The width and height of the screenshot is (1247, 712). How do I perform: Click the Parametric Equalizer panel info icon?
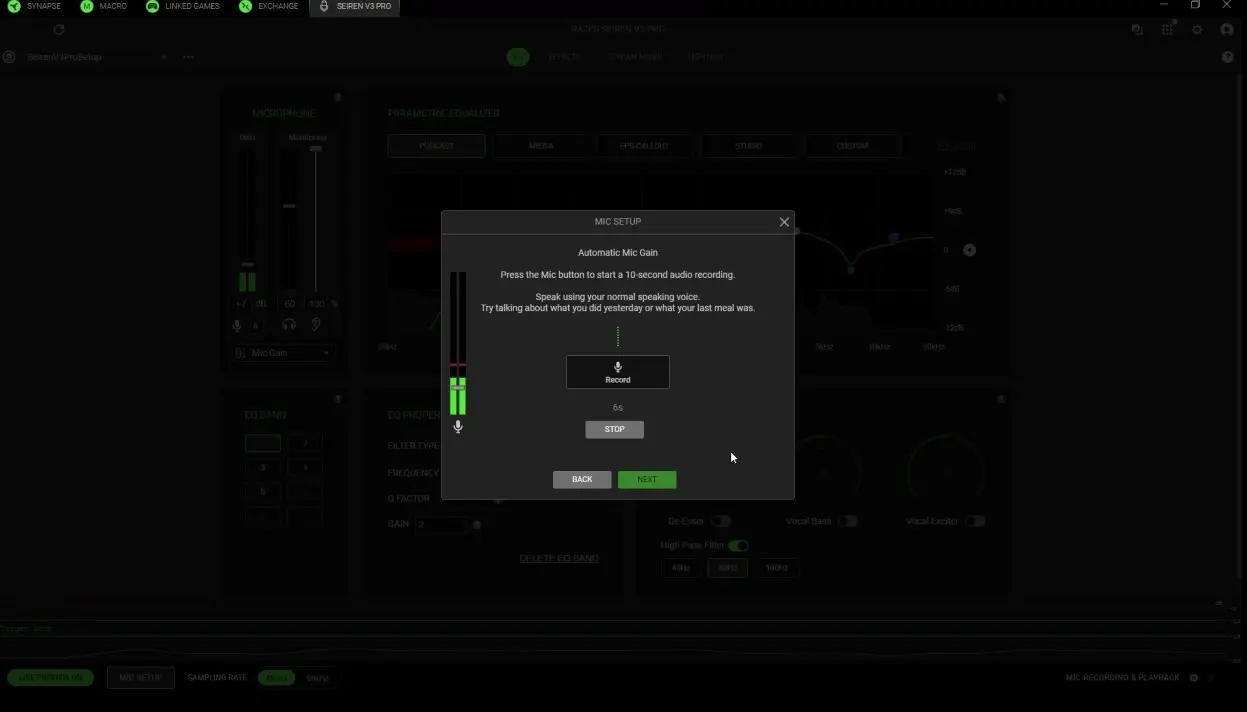point(1001,98)
